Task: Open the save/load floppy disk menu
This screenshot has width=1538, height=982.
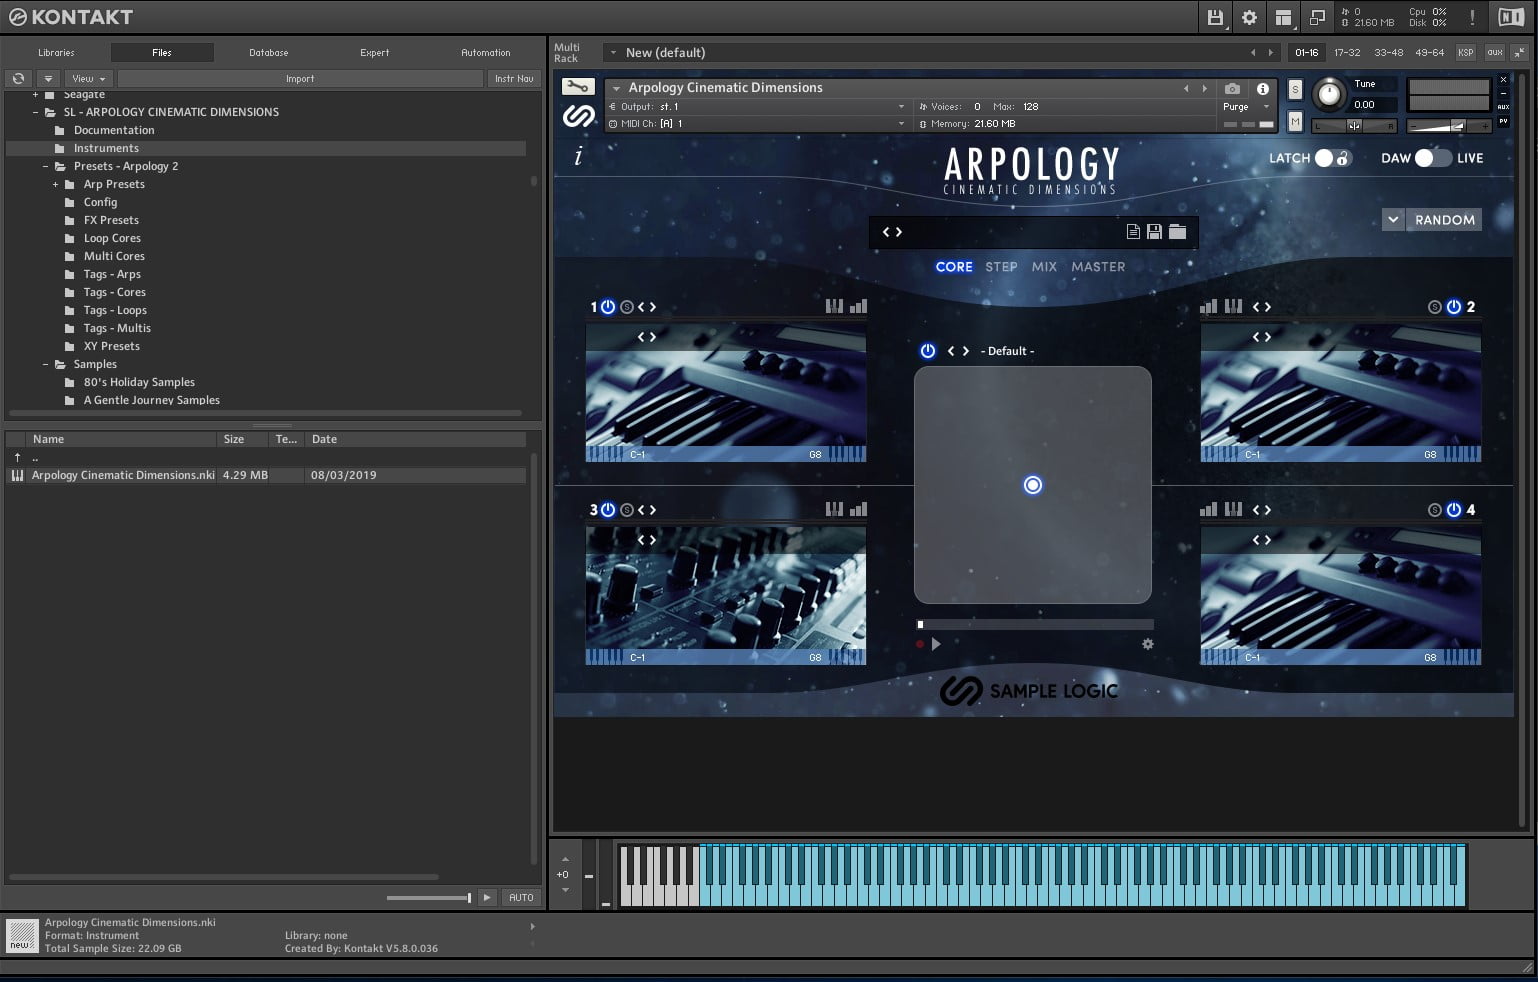Action: point(1215,17)
